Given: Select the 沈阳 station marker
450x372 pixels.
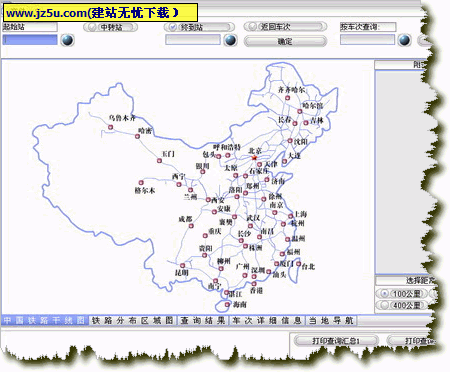Looking at the screenshot, I should pyautogui.click(x=290, y=141).
